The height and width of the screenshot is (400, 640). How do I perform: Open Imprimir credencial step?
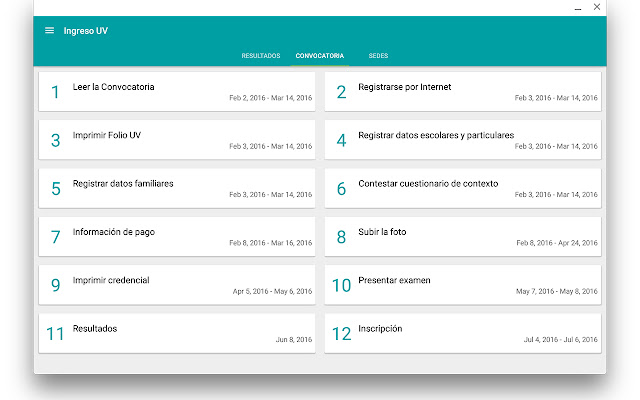(x=177, y=285)
